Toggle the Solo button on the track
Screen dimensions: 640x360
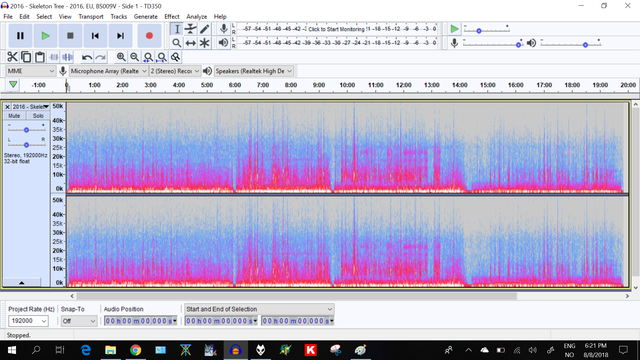click(38, 116)
